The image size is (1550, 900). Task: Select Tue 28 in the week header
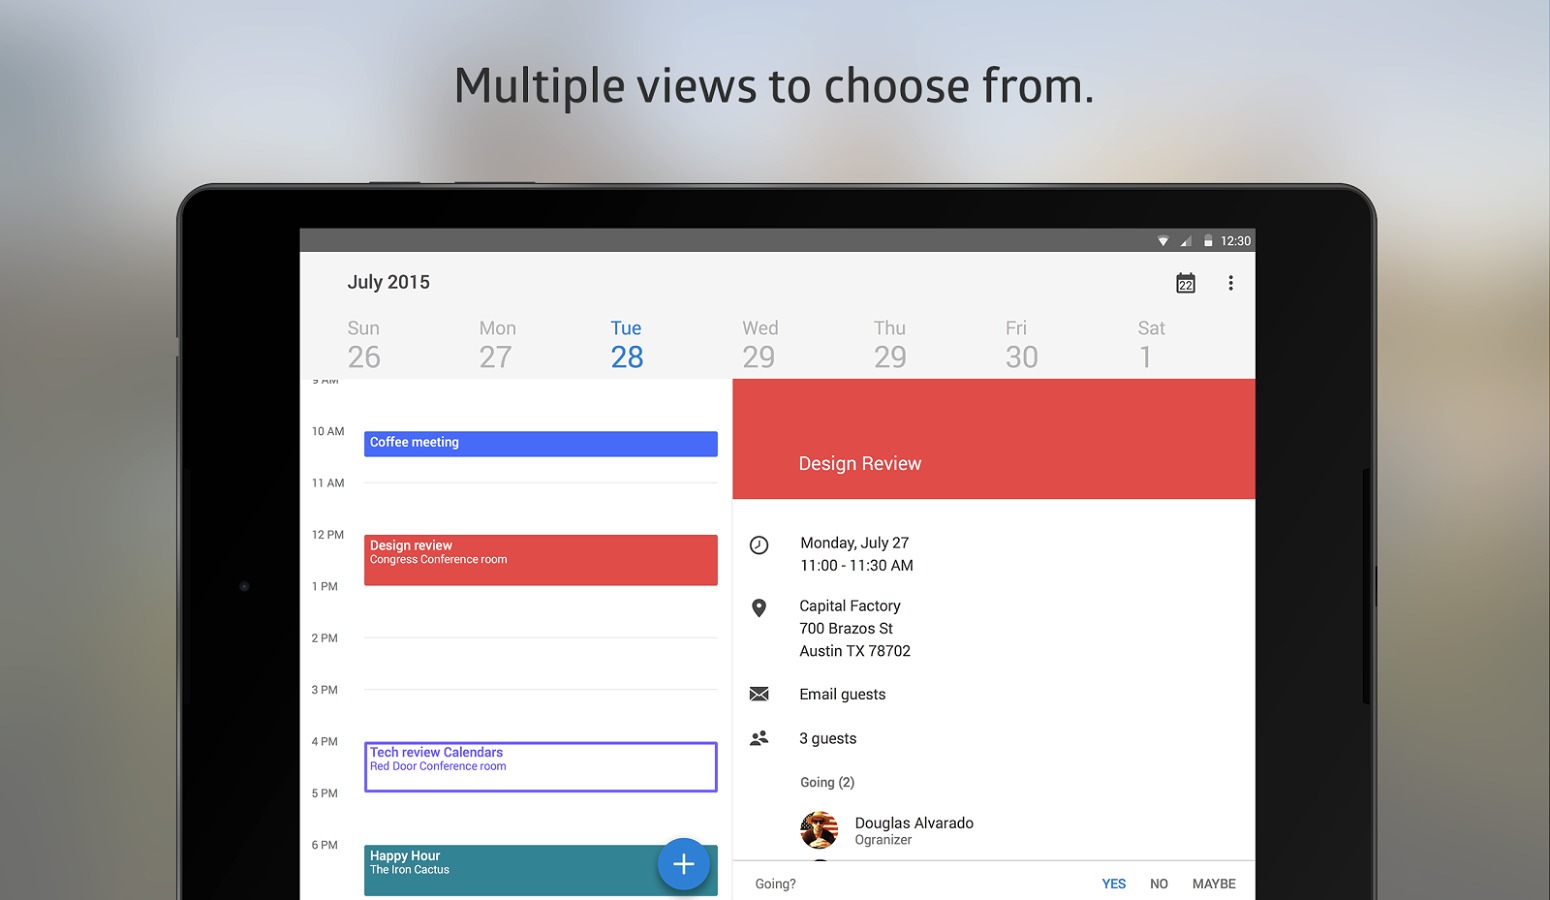tap(626, 344)
